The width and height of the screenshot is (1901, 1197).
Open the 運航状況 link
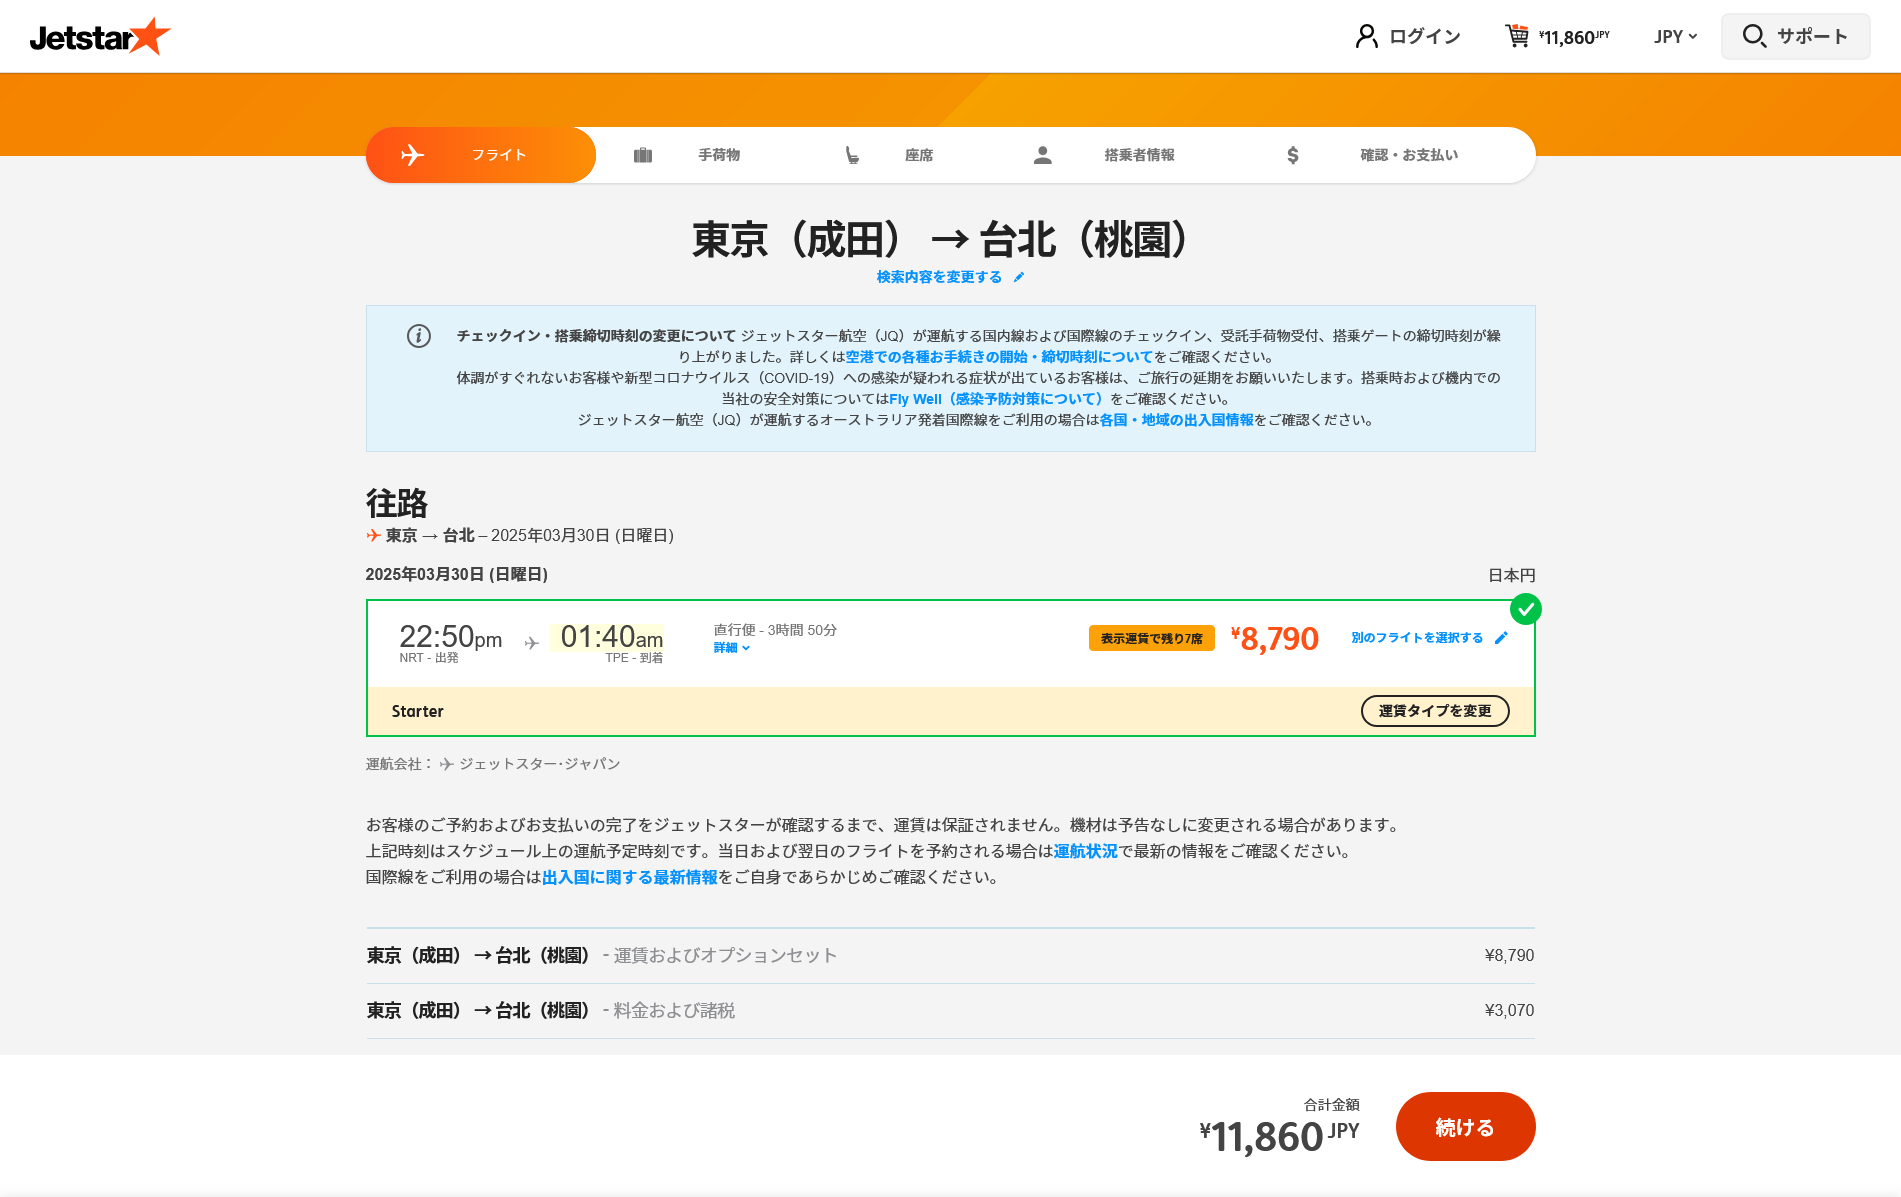click(x=1085, y=851)
